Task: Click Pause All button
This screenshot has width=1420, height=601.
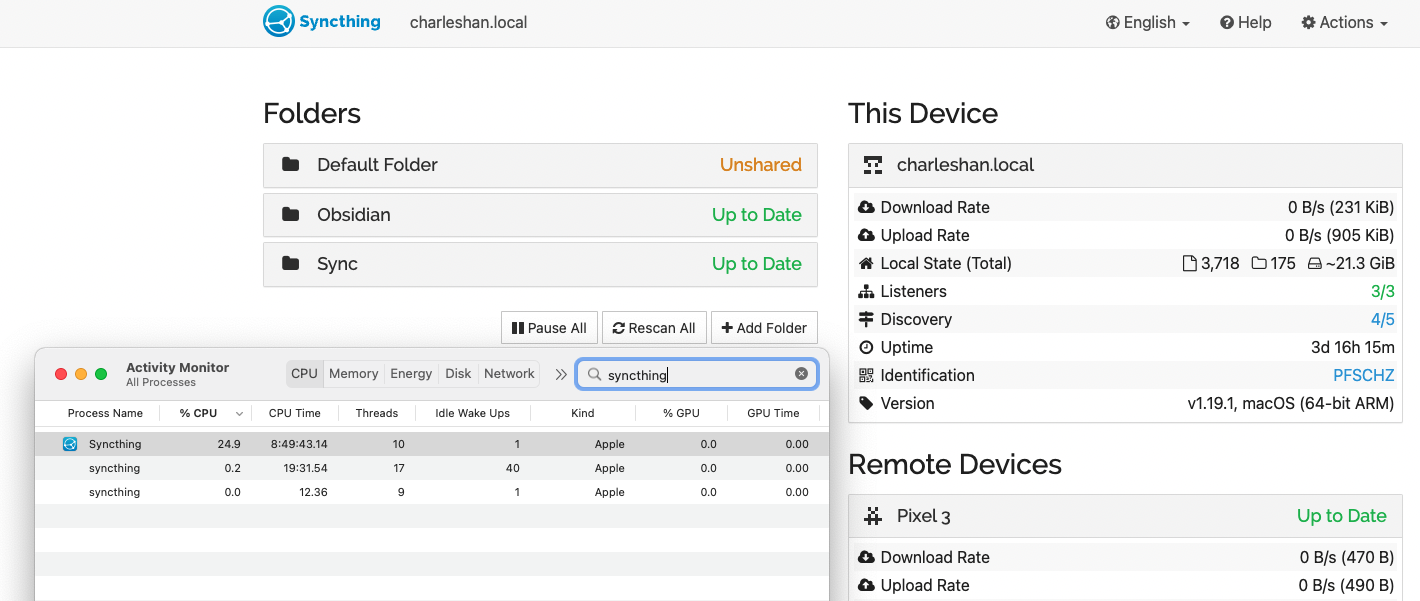Action: [549, 328]
